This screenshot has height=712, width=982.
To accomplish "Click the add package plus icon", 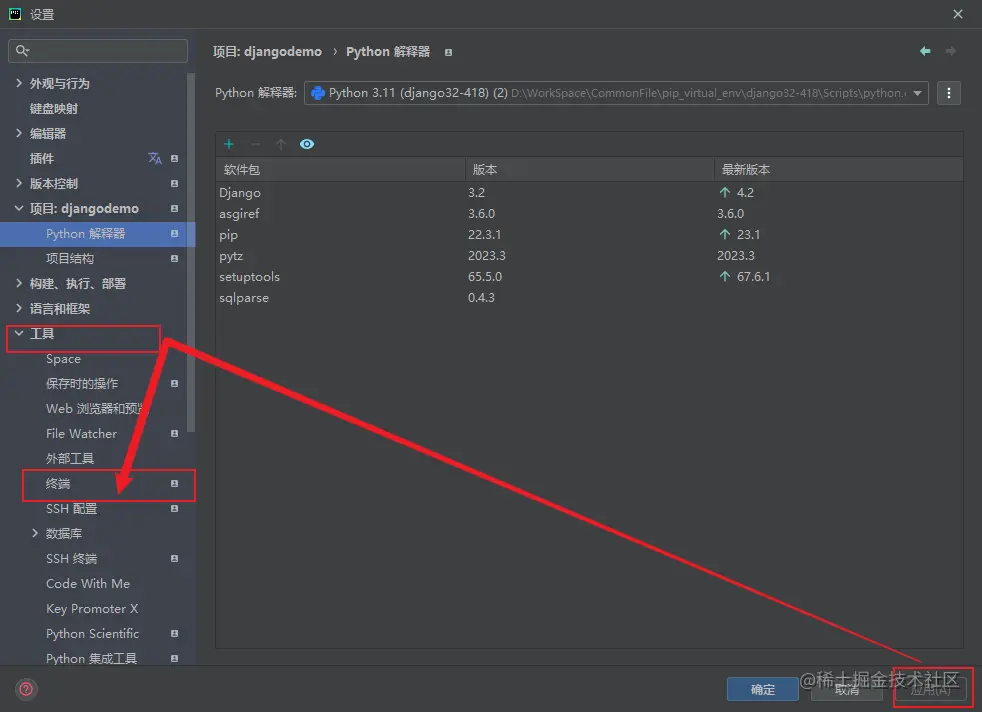I will [x=229, y=144].
